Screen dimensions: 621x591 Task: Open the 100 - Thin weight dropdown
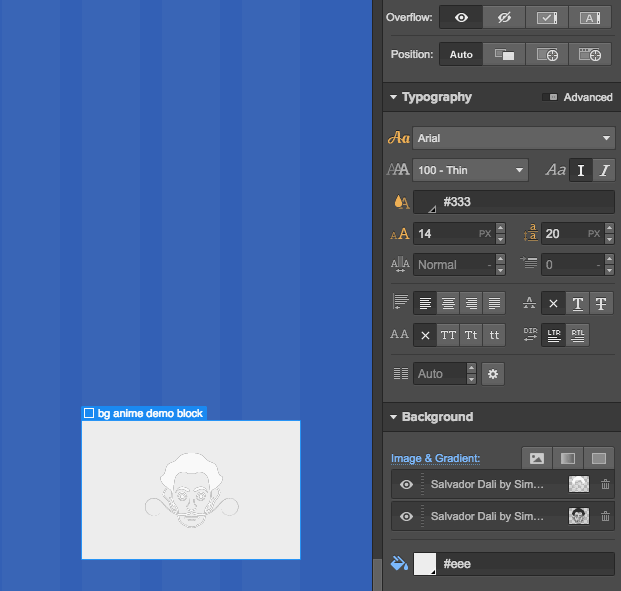[x=470, y=170]
